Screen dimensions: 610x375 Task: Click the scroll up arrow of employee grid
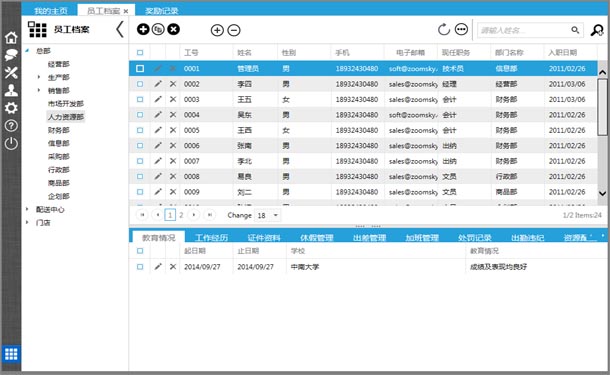602,72
